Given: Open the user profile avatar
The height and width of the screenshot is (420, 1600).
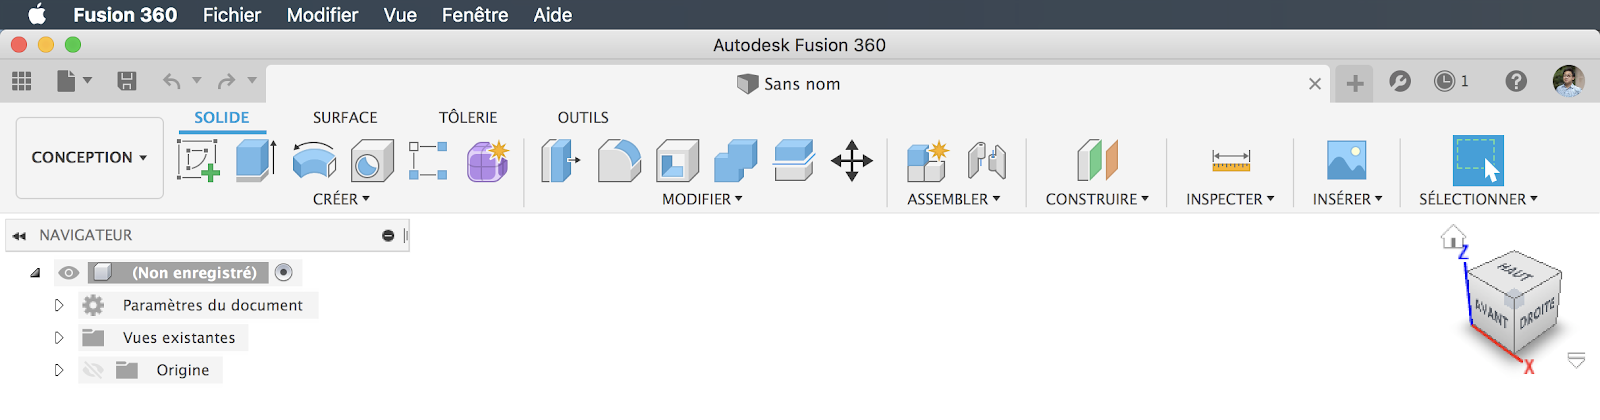Looking at the screenshot, I should click(1568, 81).
